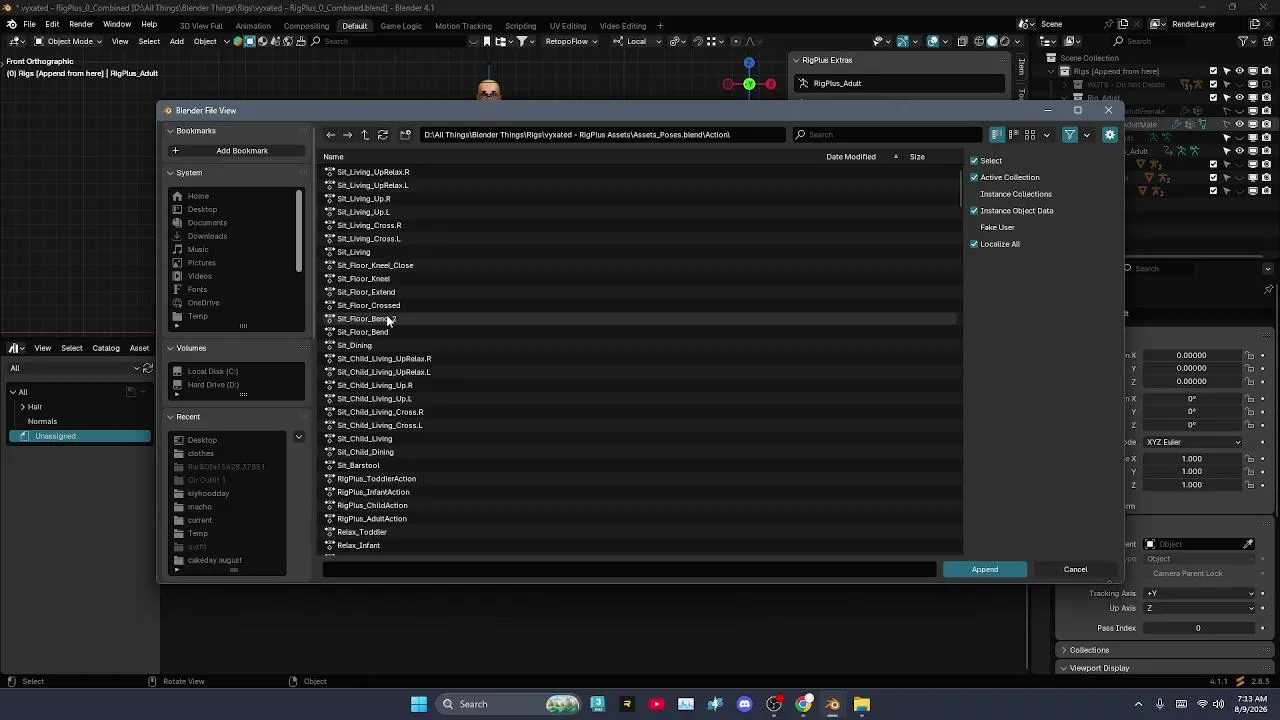Open Blender from the Windows taskbar
Image resolution: width=1280 pixels, height=720 pixels.
click(x=832, y=704)
